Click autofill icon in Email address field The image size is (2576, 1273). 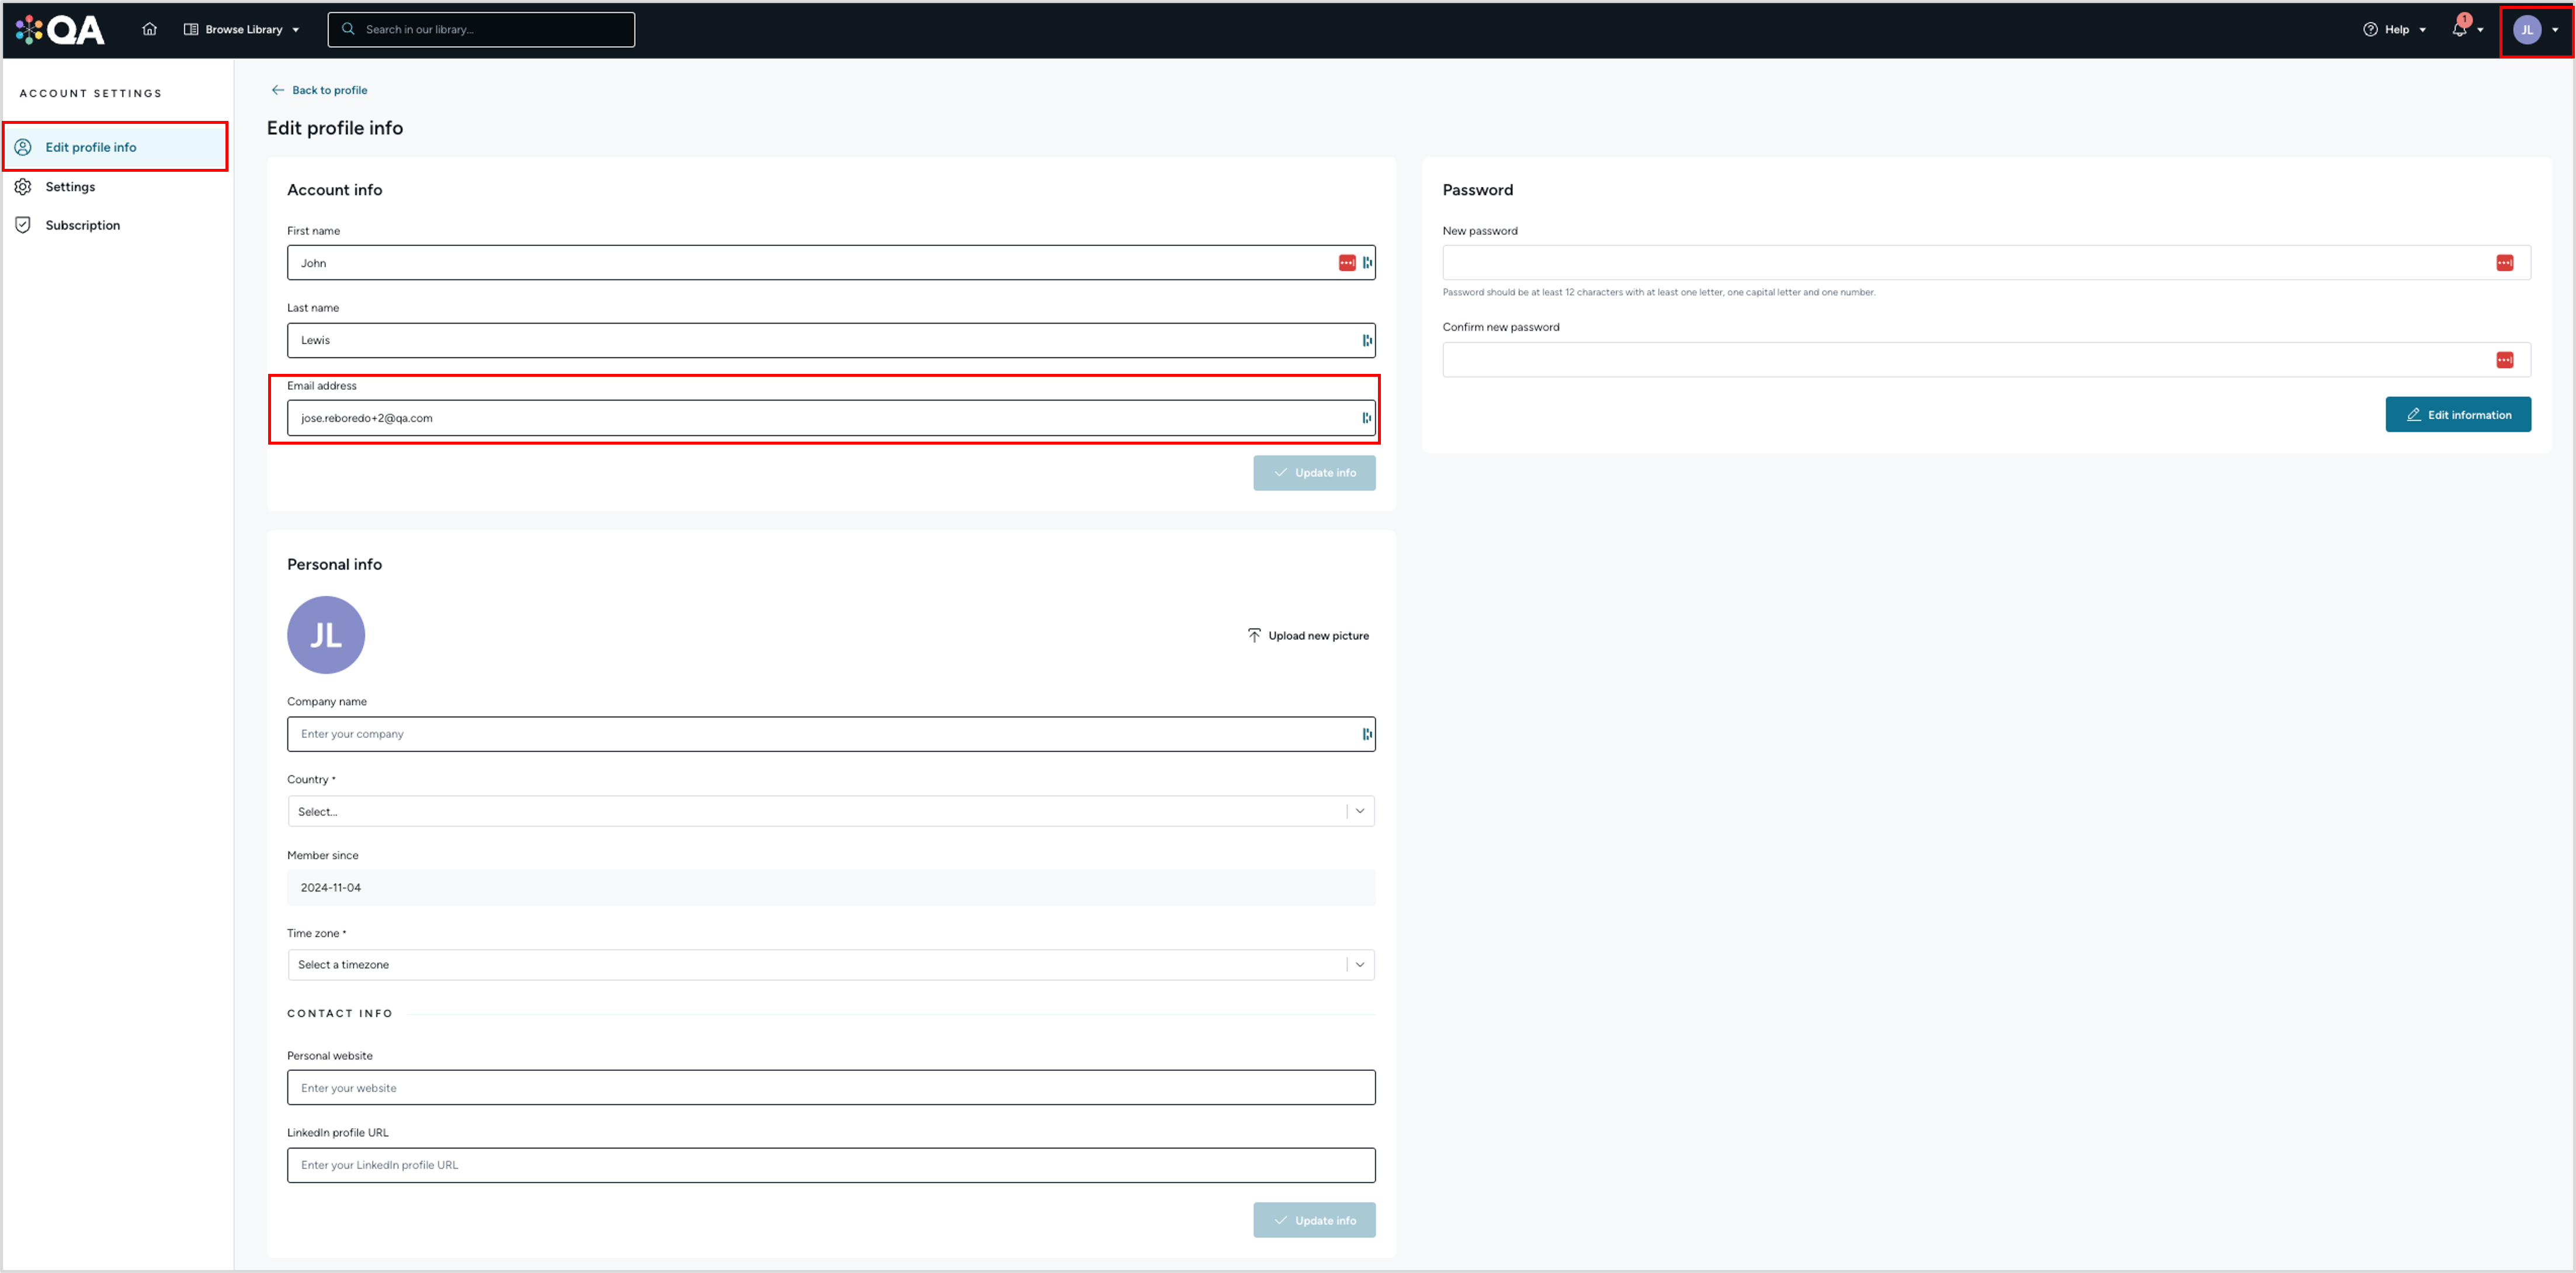(1367, 418)
